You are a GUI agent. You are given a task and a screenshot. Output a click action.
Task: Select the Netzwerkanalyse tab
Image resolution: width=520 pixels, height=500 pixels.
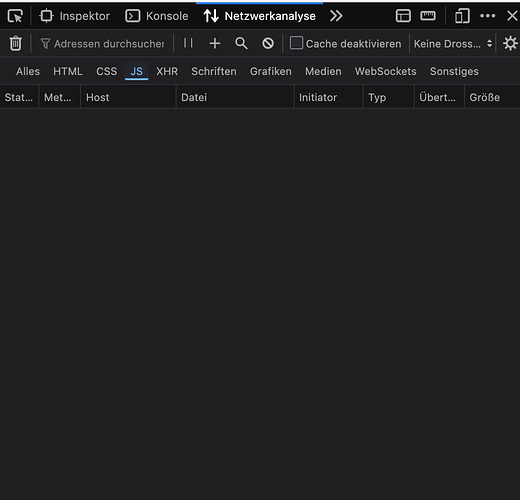[x=260, y=16]
